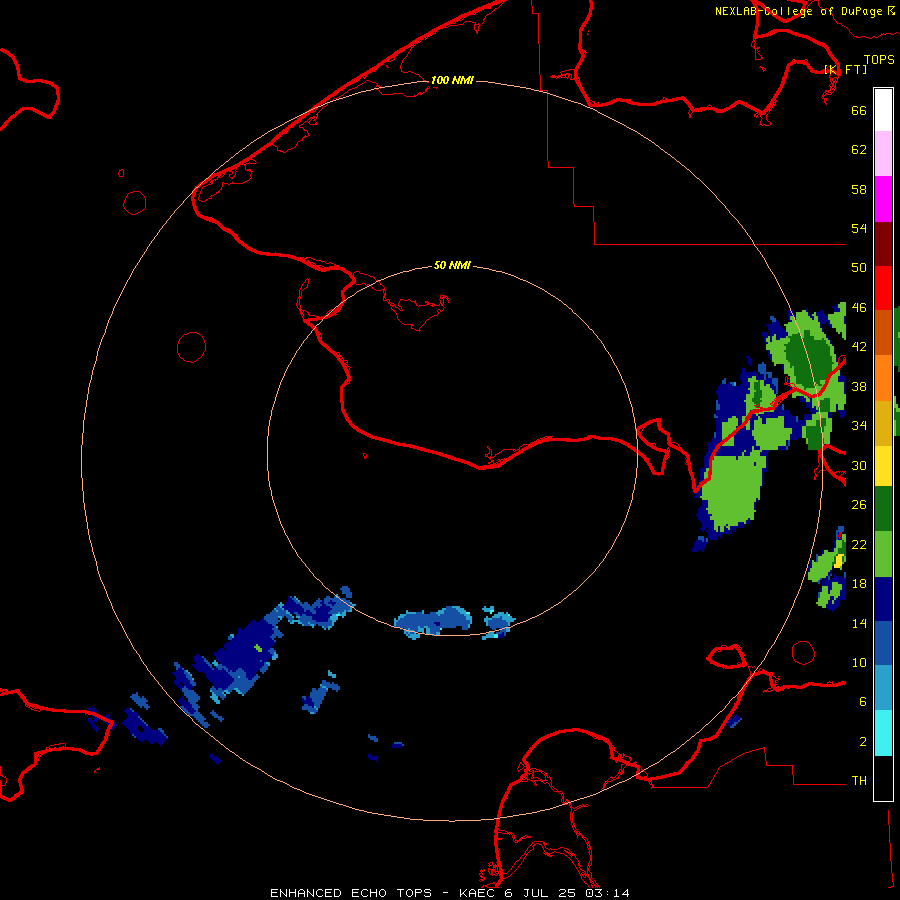Click the "KAEC" radar site identifier
The height and width of the screenshot is (900, 900).
(477, 893)
